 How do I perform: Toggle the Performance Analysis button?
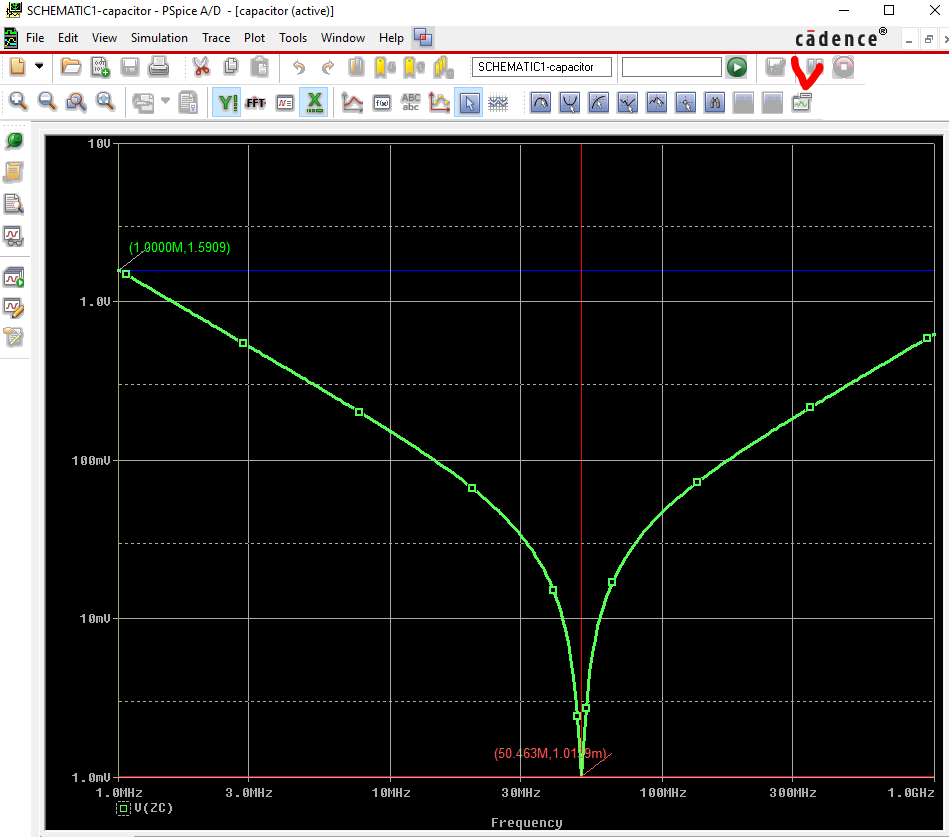click(285, 102)
